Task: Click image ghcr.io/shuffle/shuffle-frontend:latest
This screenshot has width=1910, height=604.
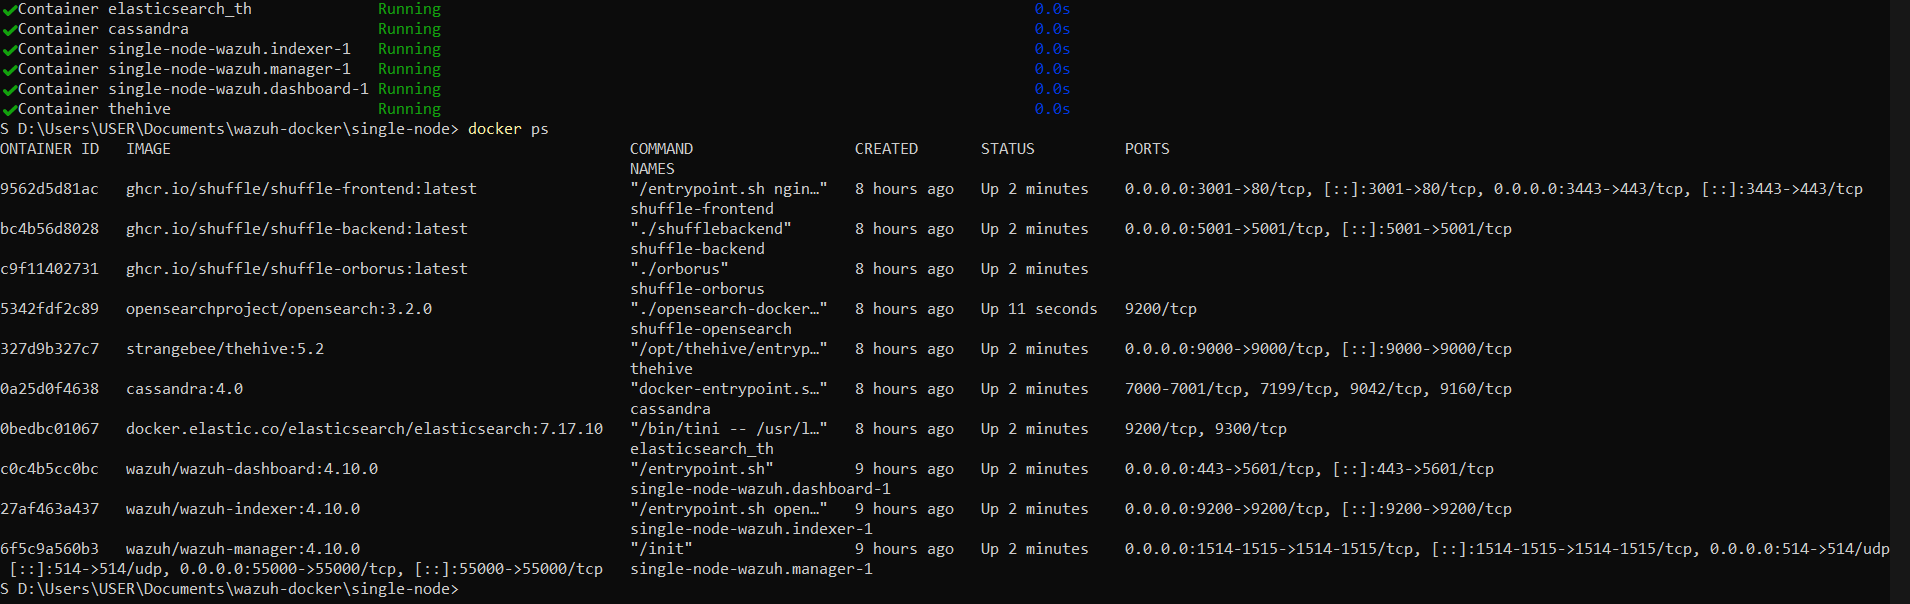Action: tap(301, 189)
